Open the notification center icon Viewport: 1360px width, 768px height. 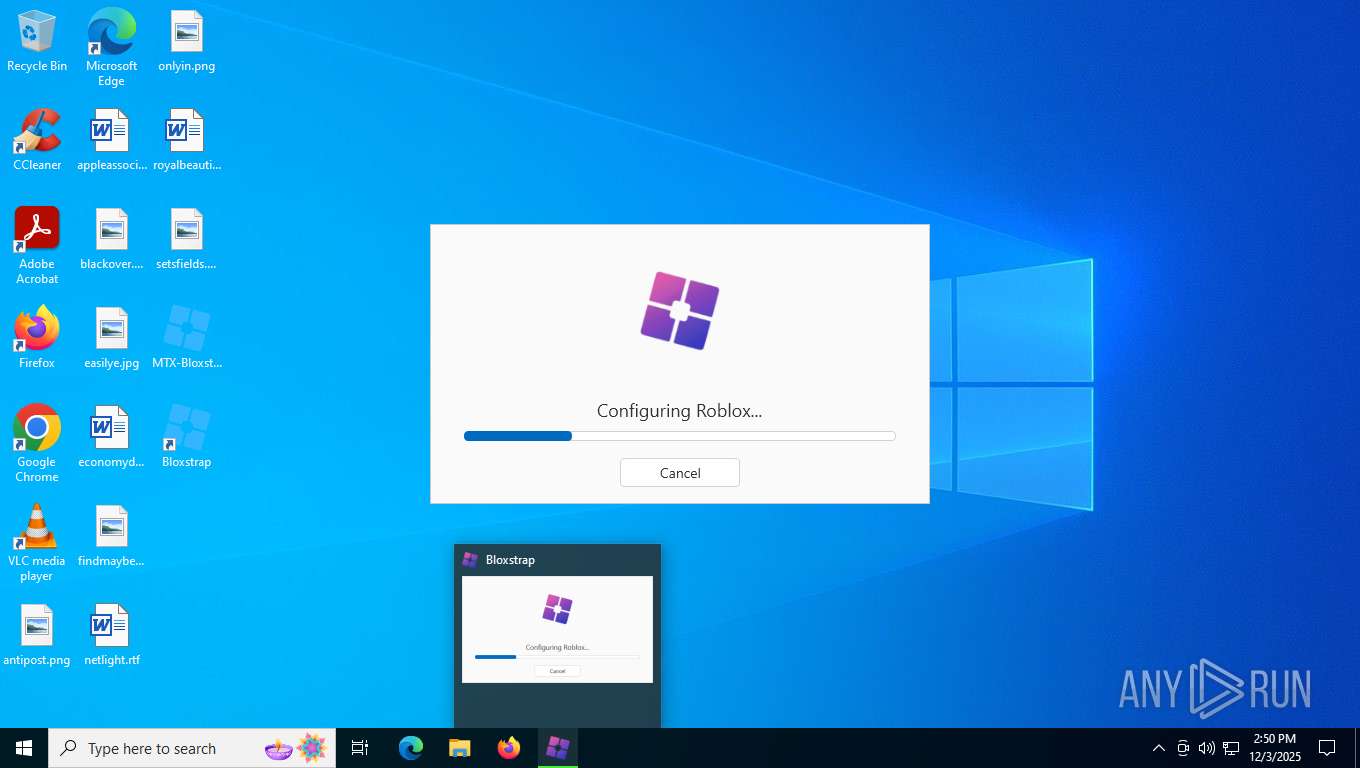click(x=1327, y=748)
